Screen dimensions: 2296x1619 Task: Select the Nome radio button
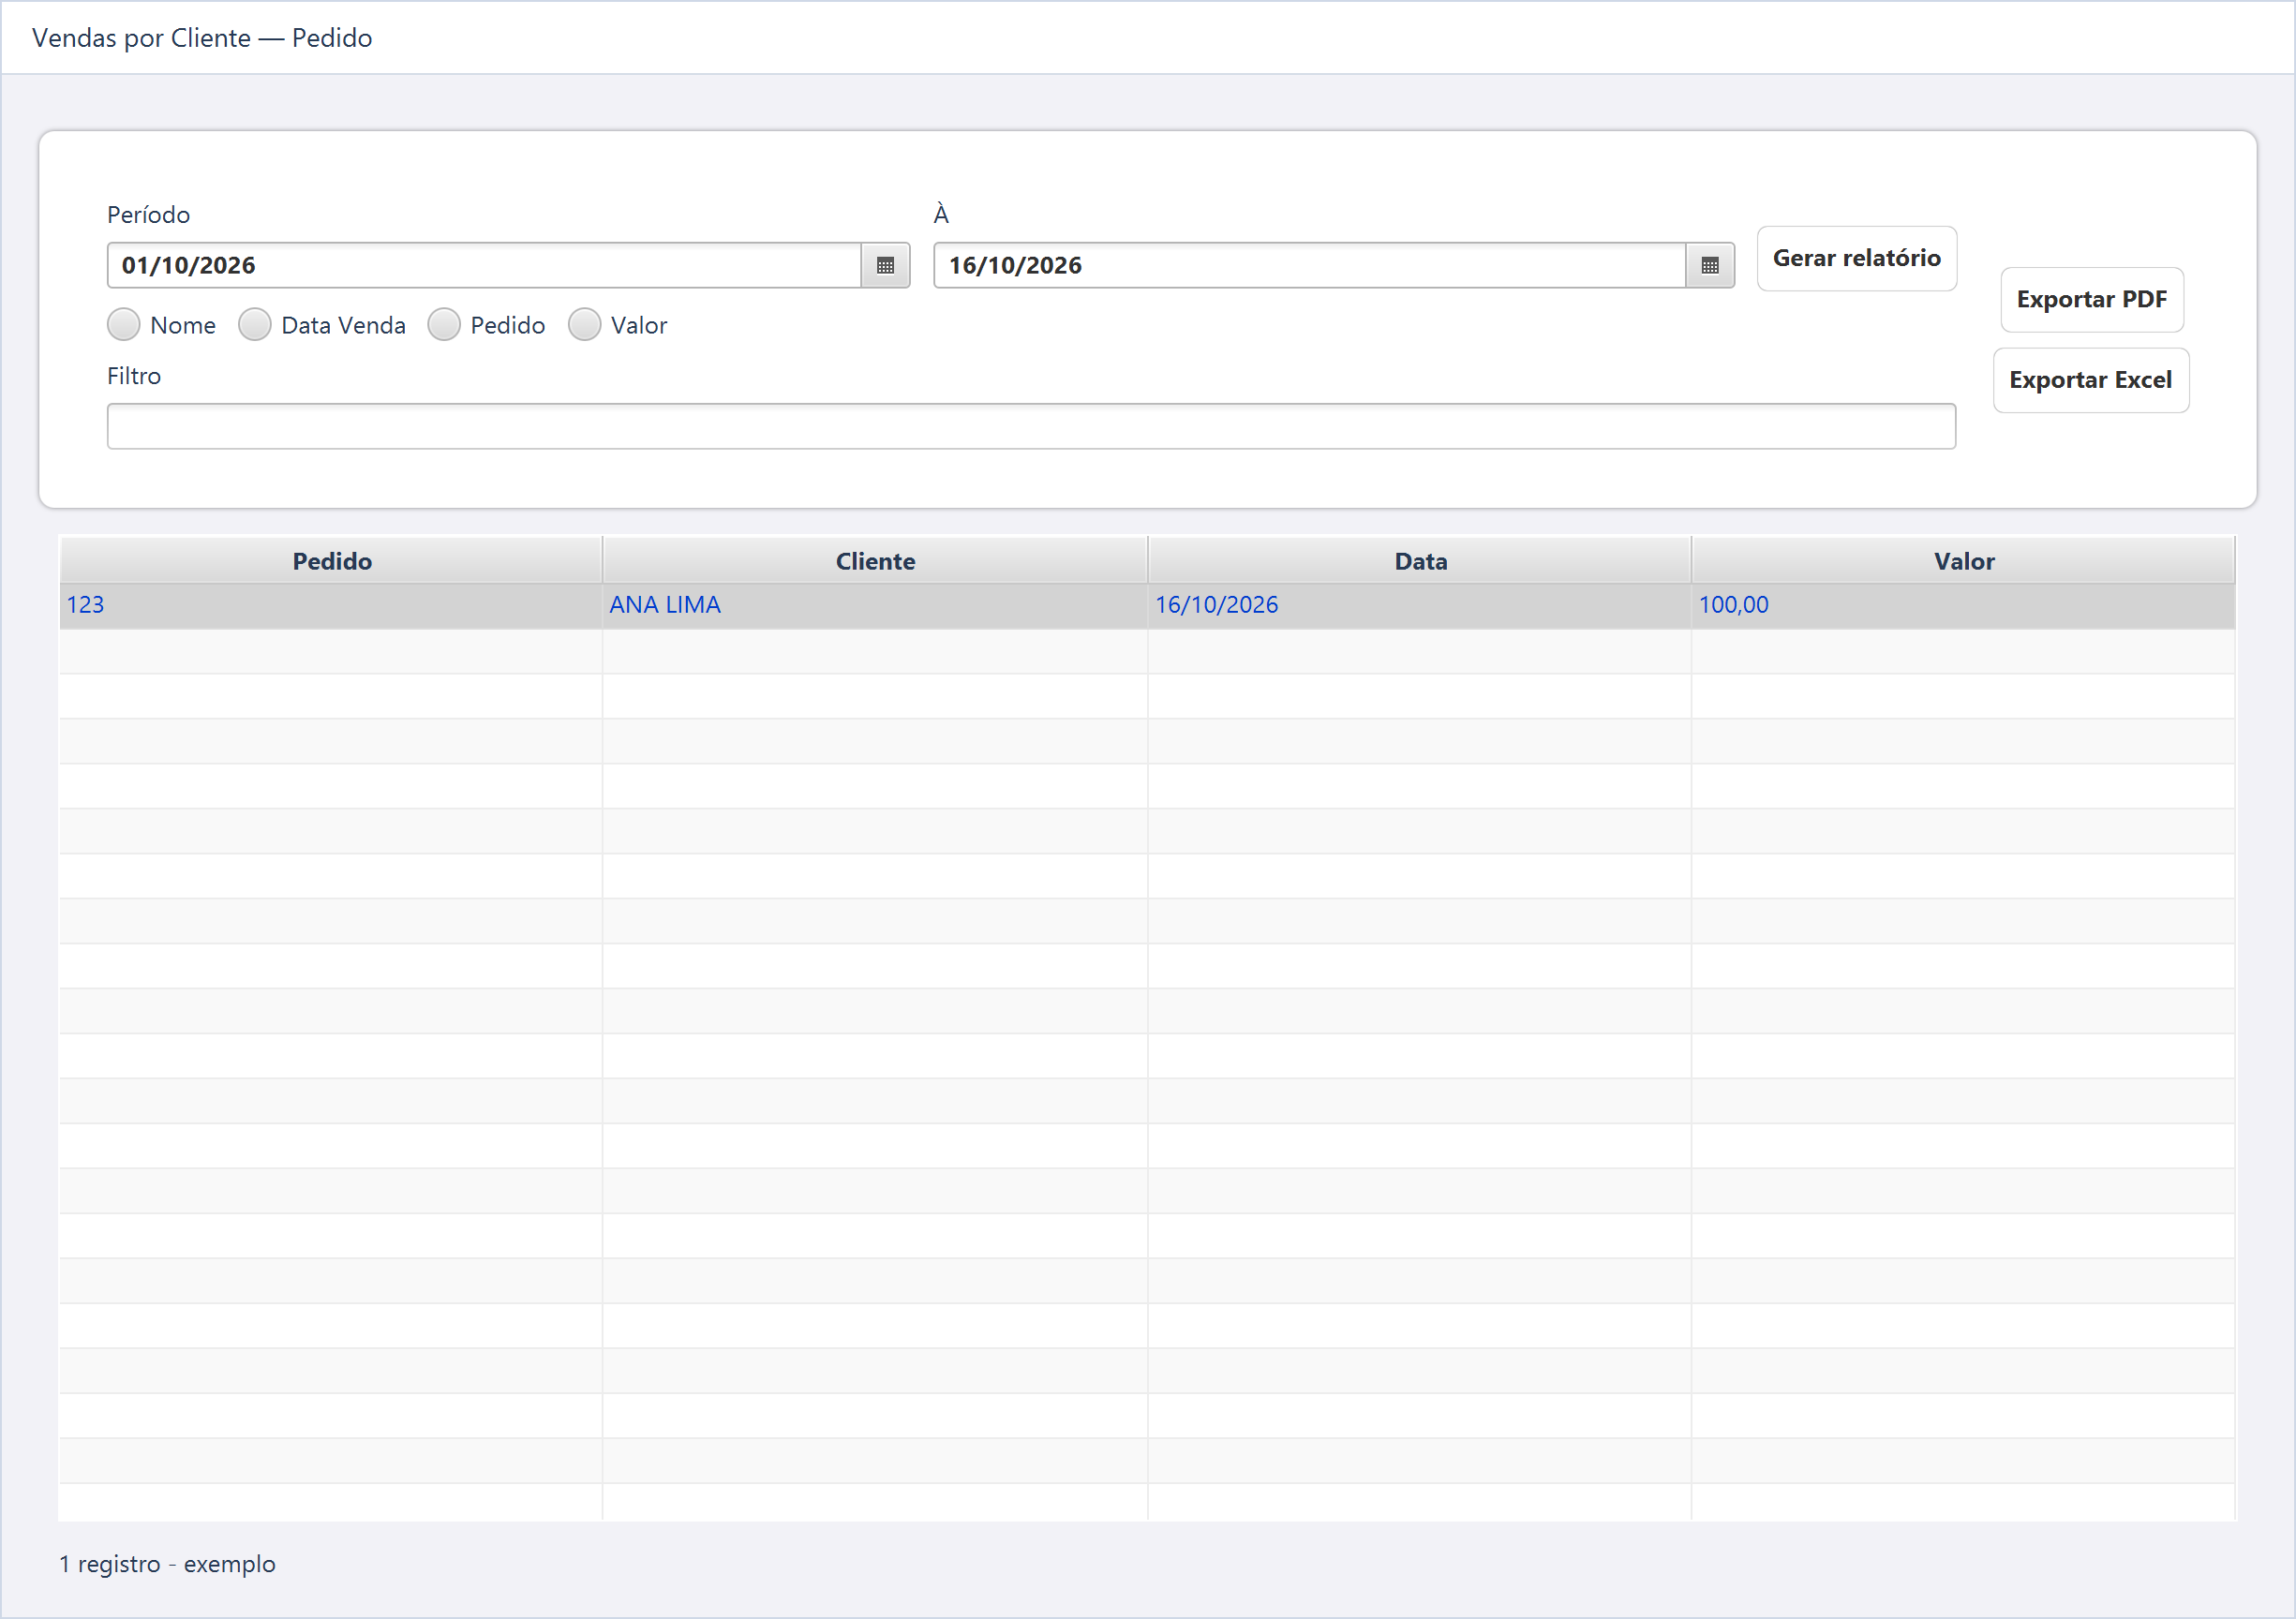click(123, 325)
